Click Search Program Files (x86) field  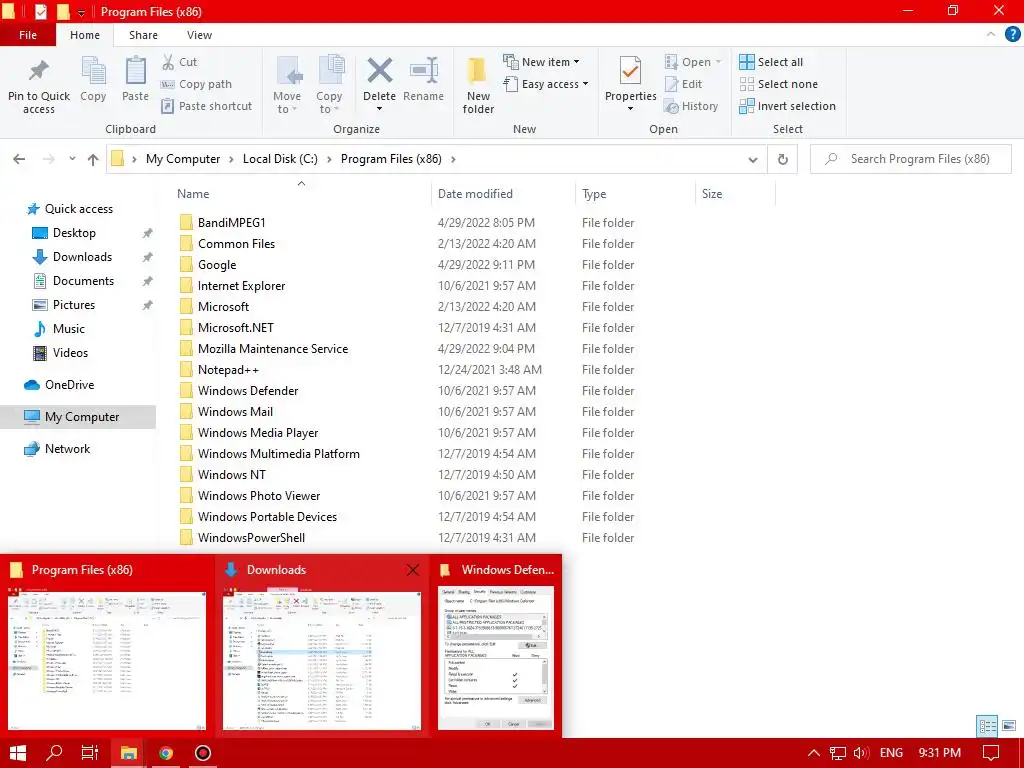pyautogui.click(x=911, y=159)
